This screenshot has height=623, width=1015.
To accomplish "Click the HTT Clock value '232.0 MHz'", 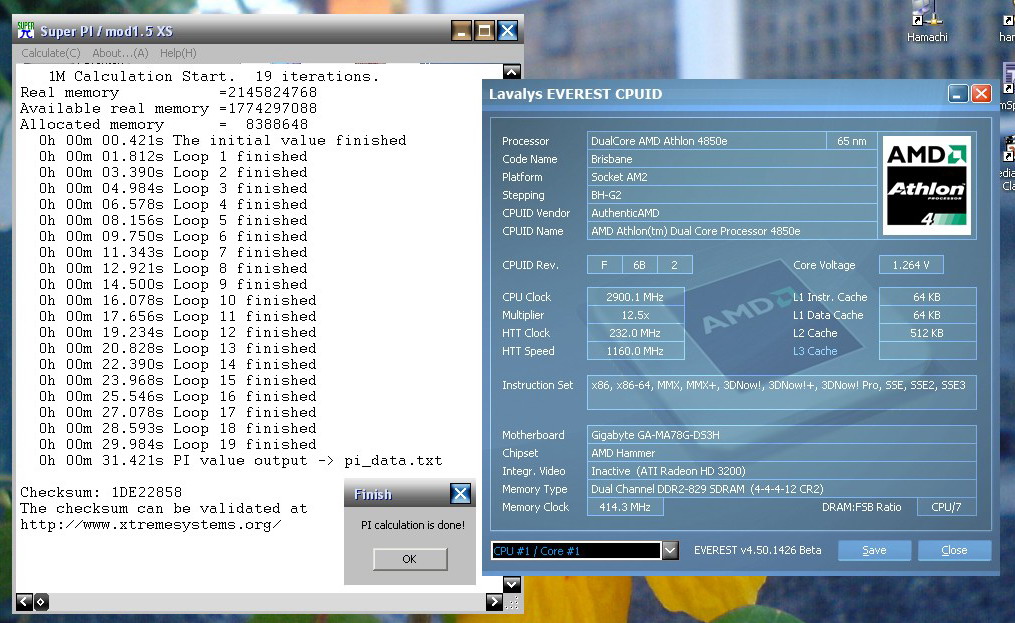I will pyautogui.click(x=635, y=333).
